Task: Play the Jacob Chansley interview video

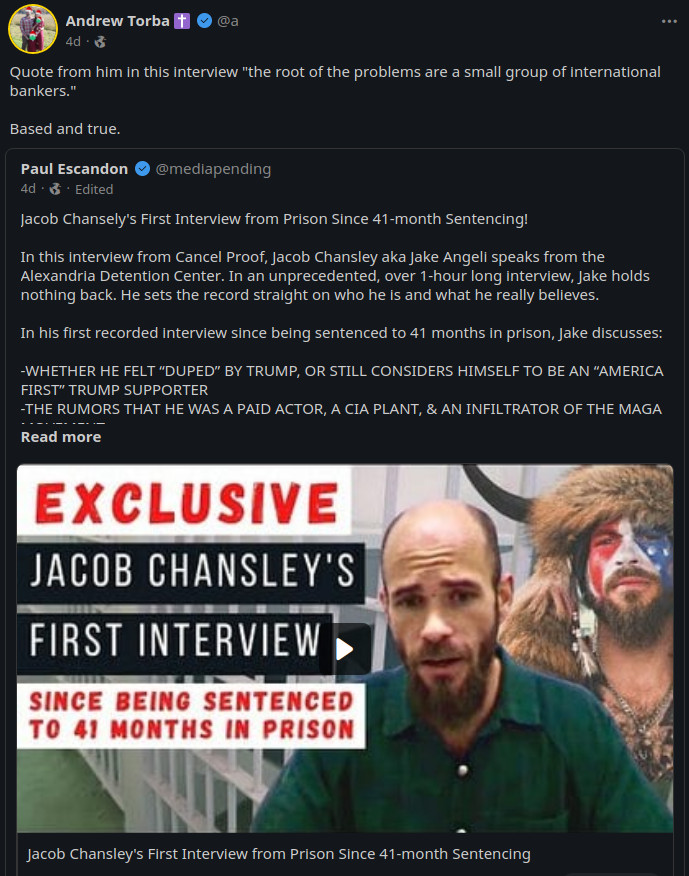Action: [345, 649]
